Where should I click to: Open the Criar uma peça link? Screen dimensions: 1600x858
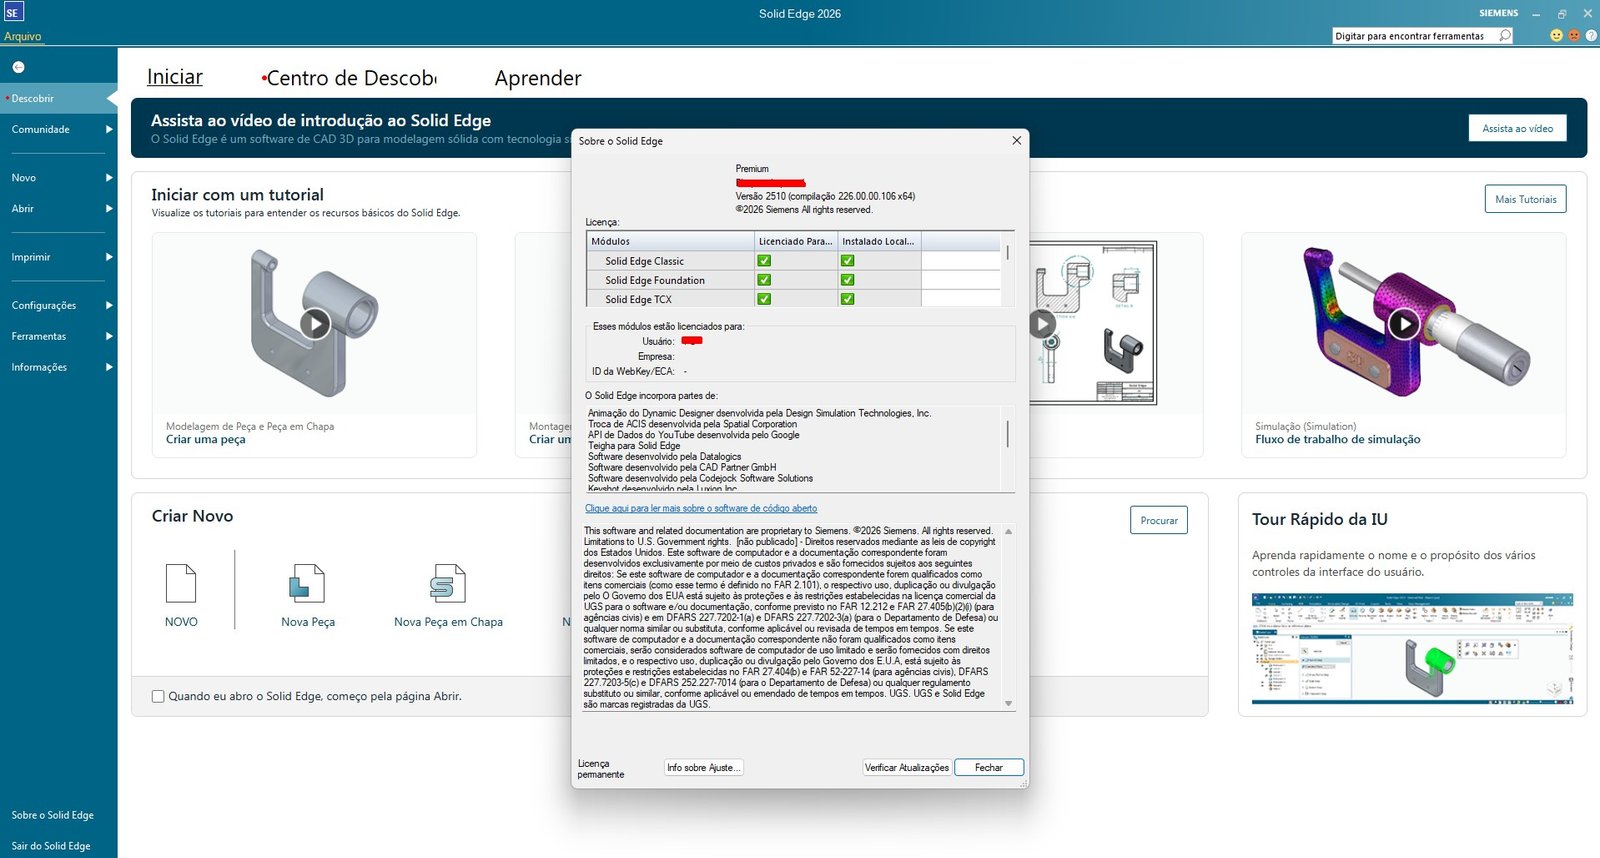[x=205, y=439]
